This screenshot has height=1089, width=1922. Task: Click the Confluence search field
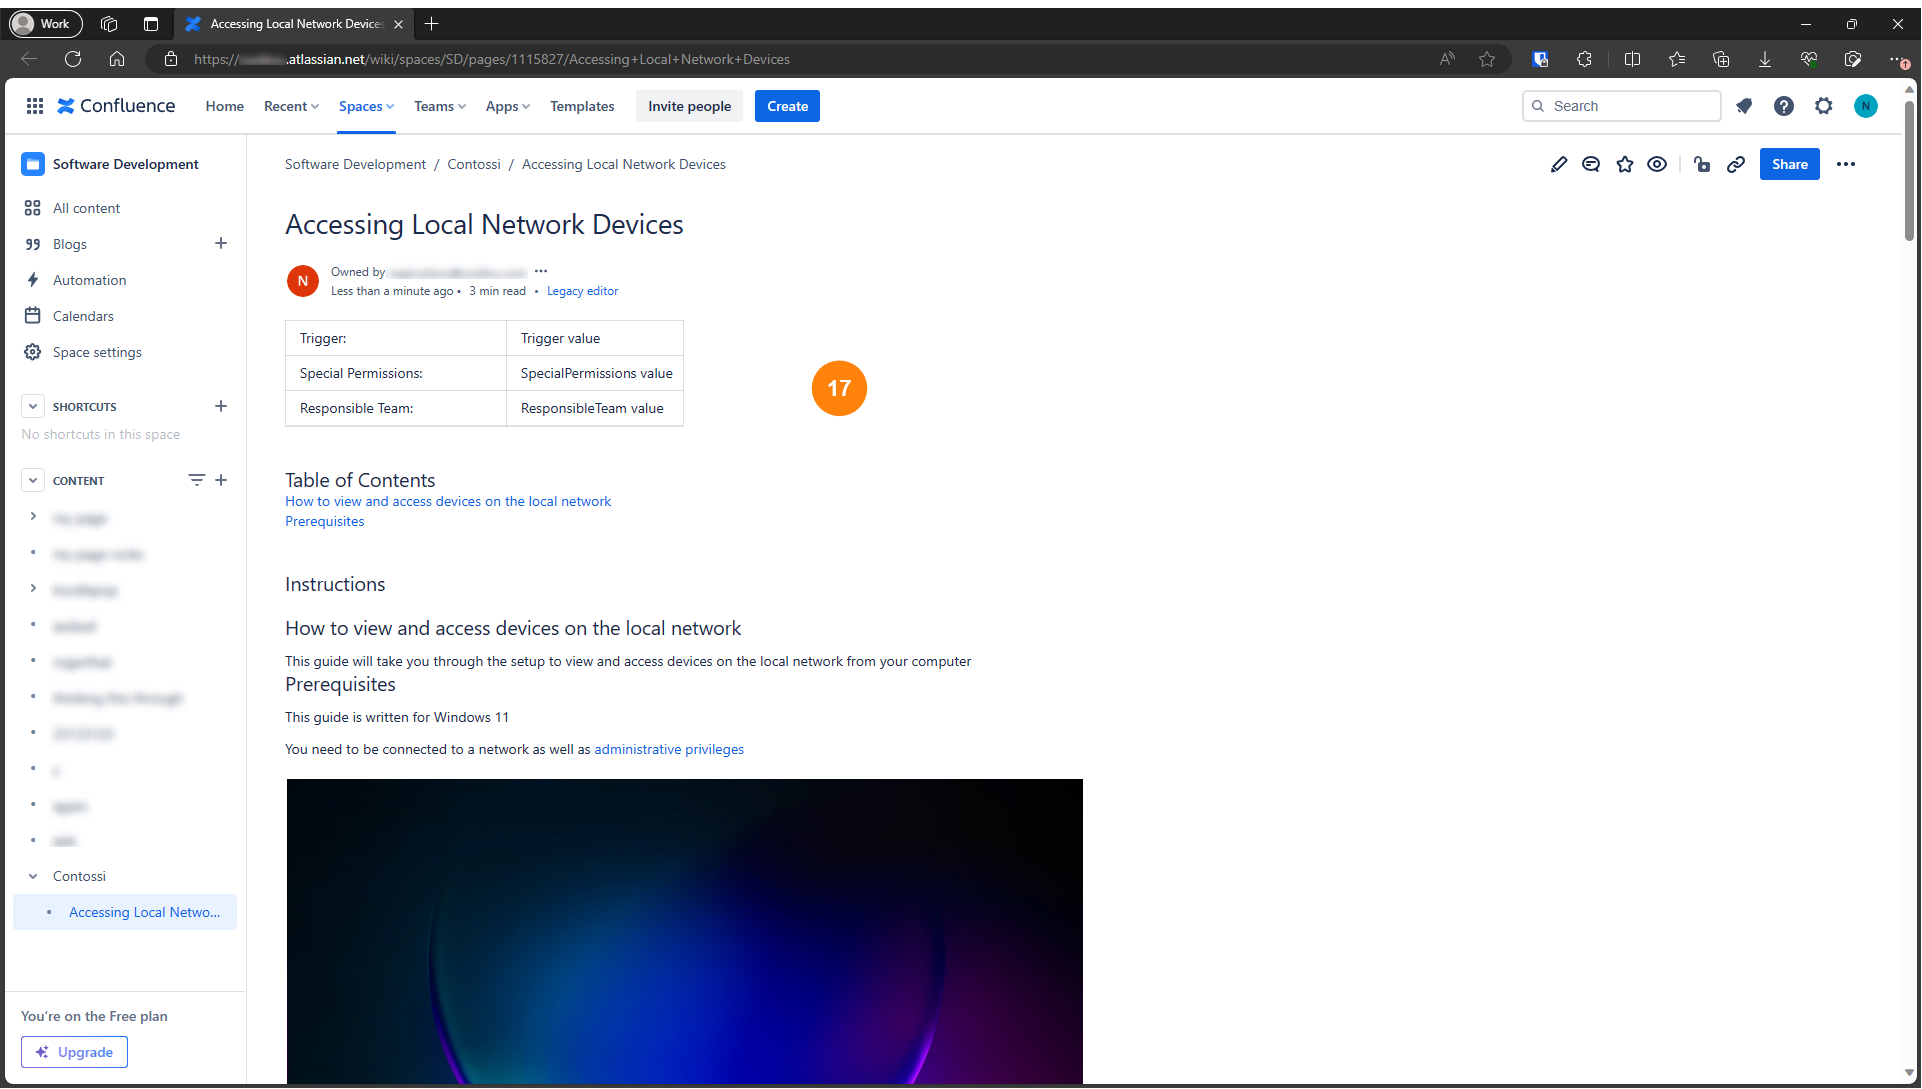1630,106
